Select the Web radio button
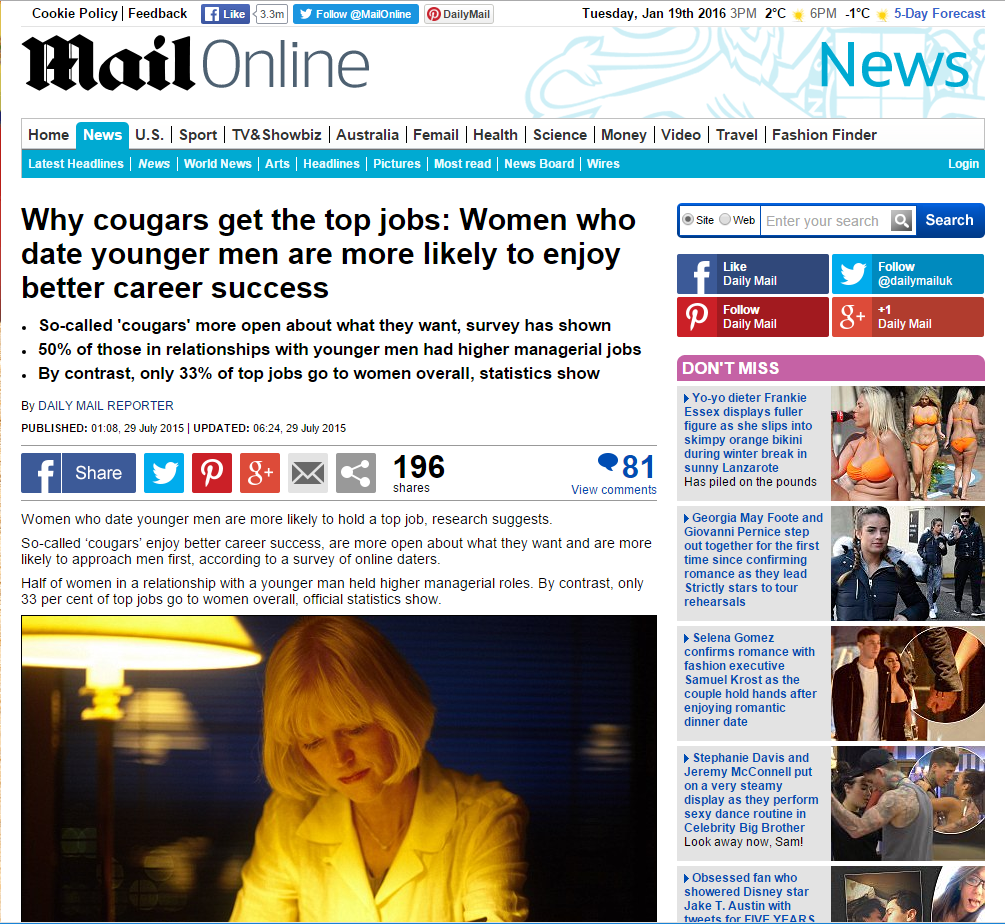 [x=725, y=220]
